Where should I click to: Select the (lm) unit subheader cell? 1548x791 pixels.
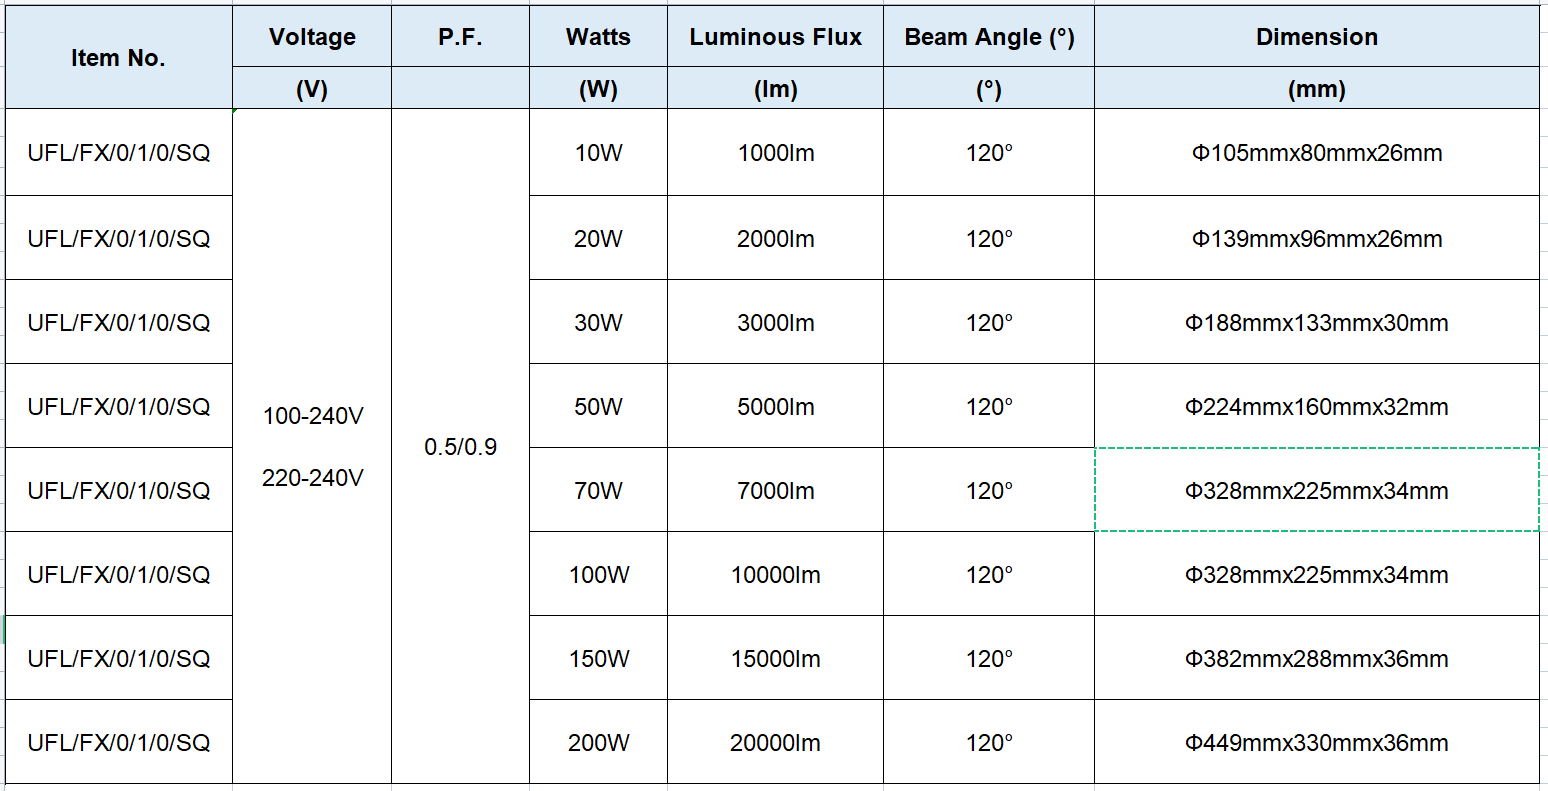click(775, 89)
